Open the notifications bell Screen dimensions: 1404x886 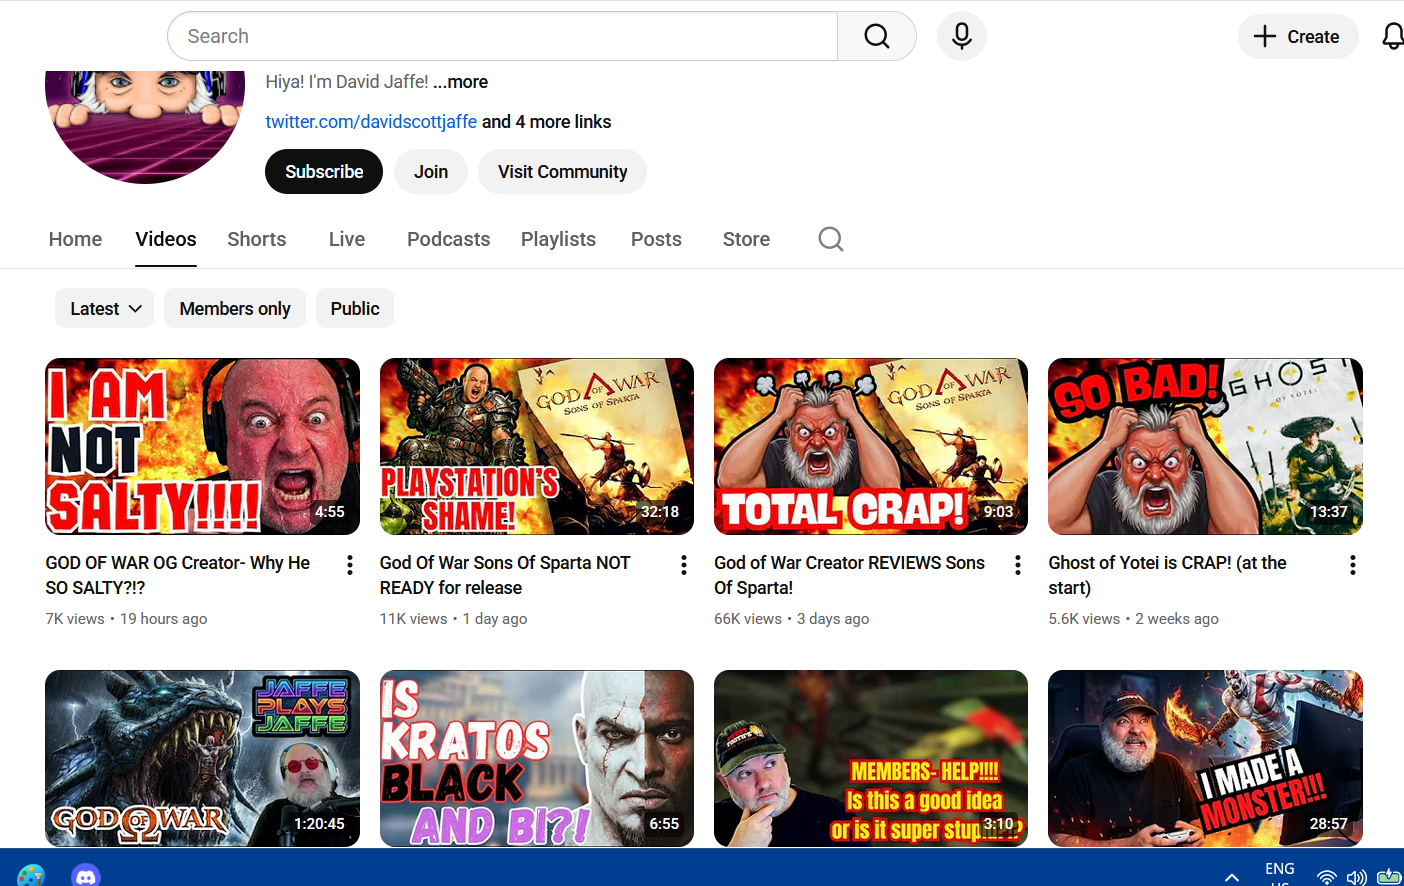point(1391,37)
